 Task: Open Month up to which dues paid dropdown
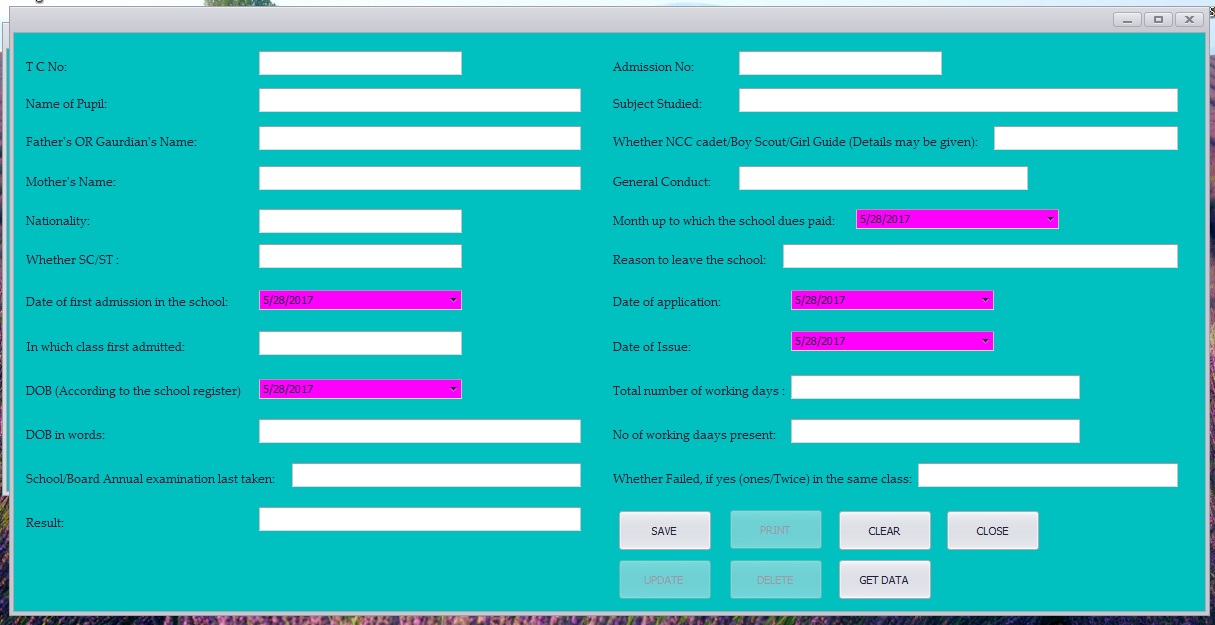(1050, 219)
